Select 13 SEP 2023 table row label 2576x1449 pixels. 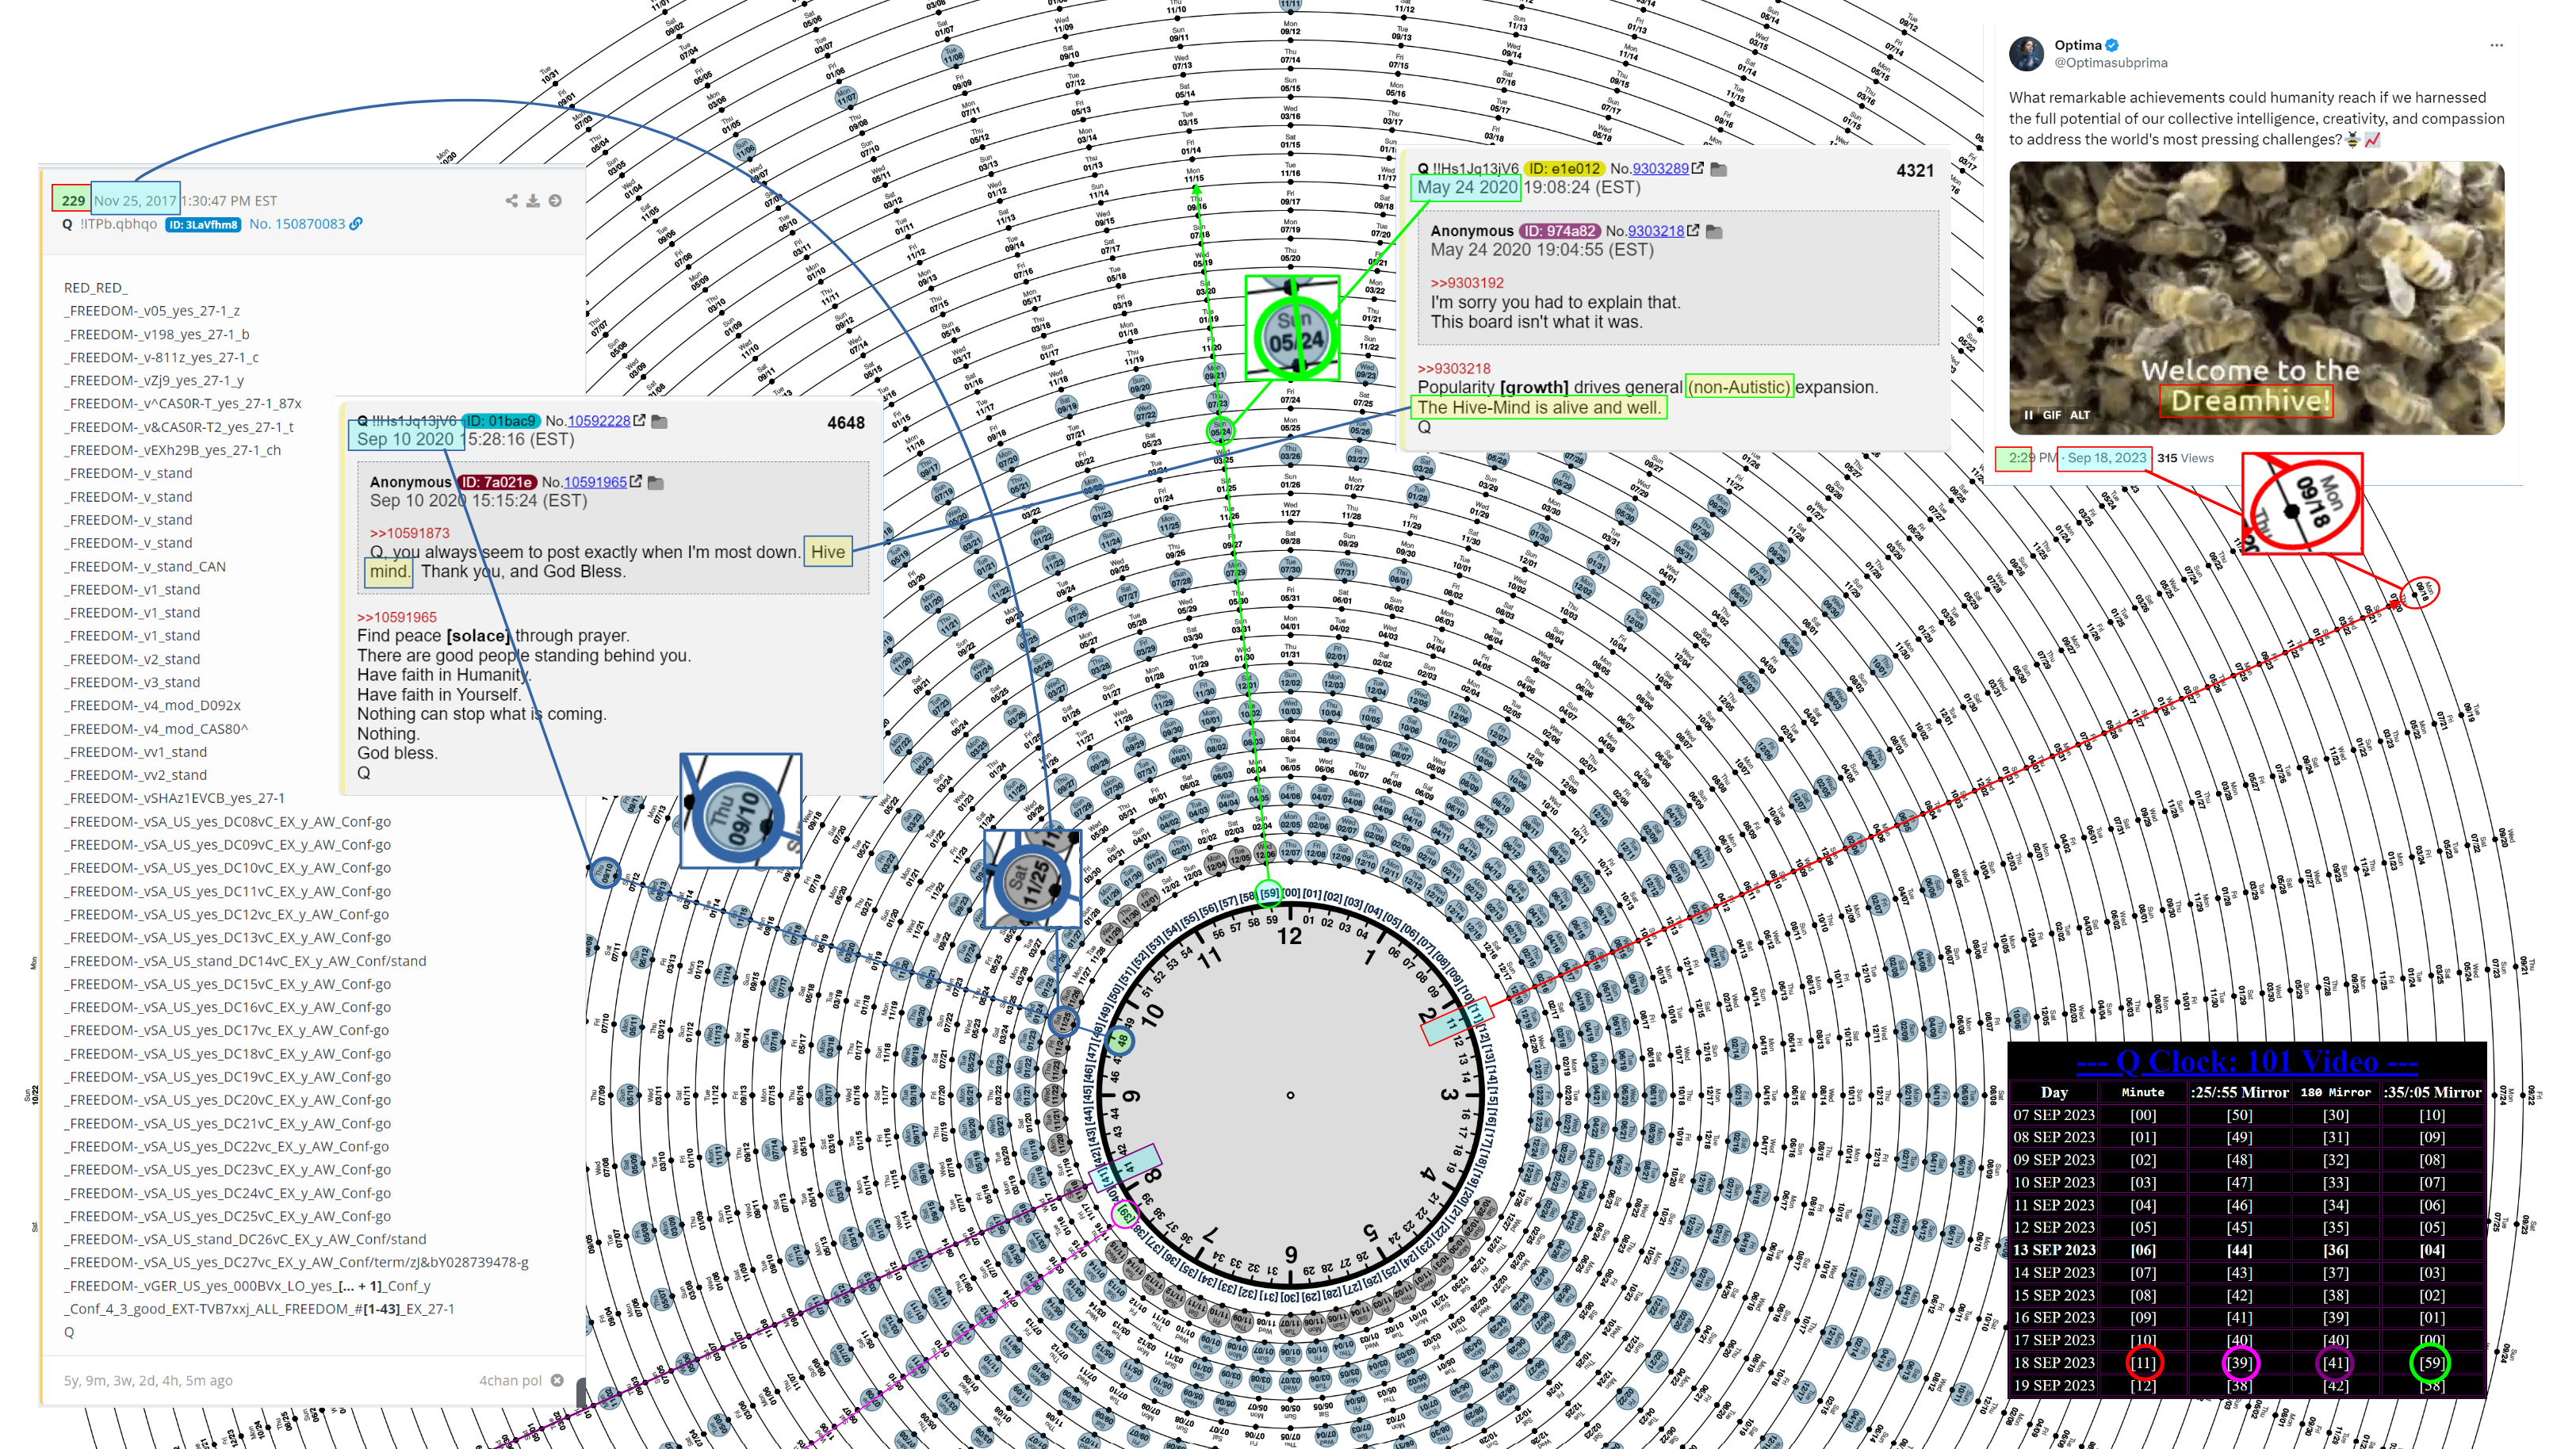tap(2054, 1249)
